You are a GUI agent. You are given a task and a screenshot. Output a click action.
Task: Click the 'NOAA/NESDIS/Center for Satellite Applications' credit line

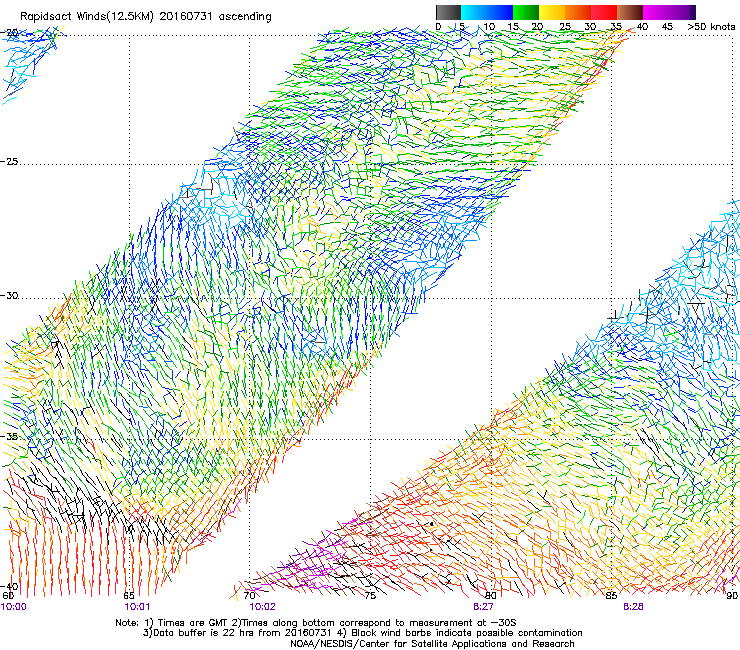click(x=432, y=644)
